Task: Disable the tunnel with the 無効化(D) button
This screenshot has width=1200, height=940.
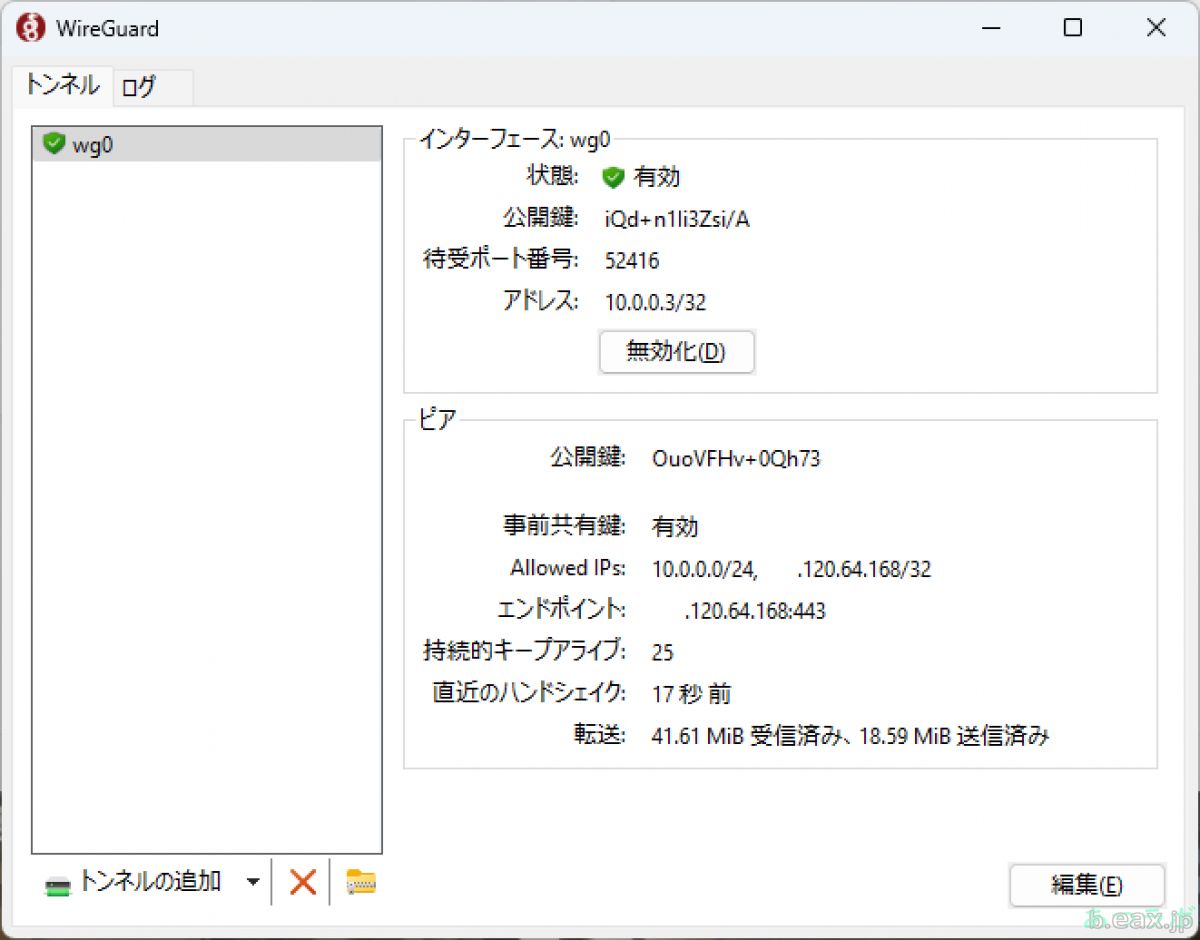Action: pyautogui.click(x=676, y=352)
